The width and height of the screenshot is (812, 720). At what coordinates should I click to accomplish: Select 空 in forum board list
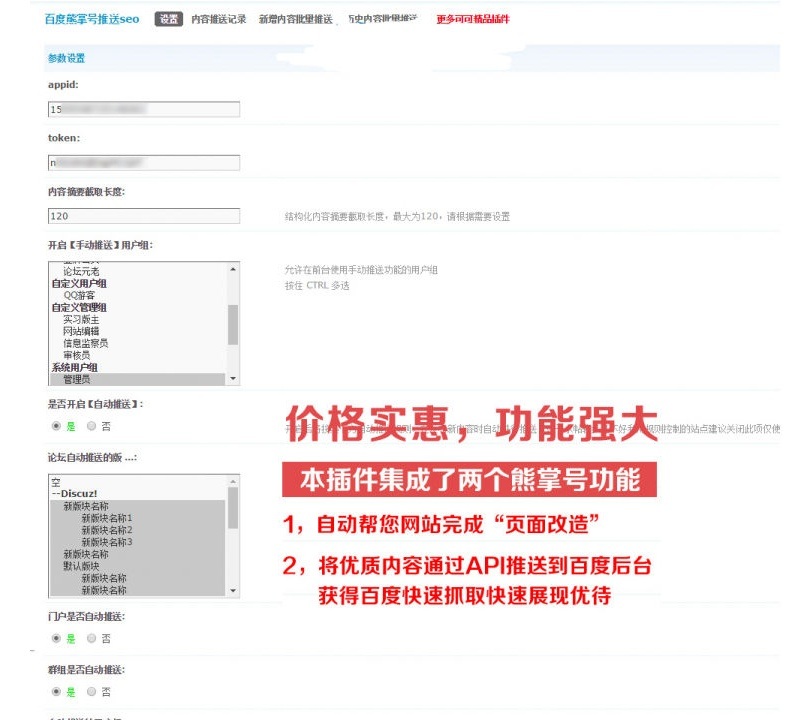[x=56, y=482]
